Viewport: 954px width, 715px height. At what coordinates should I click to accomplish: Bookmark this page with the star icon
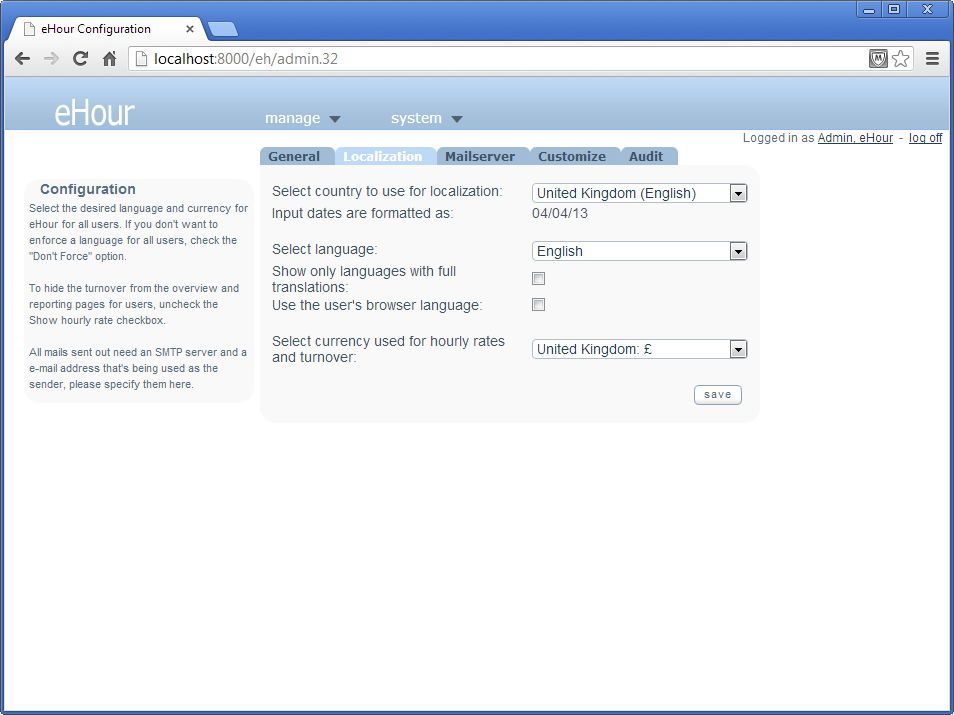pyautogui.click(x=900, y=58)
